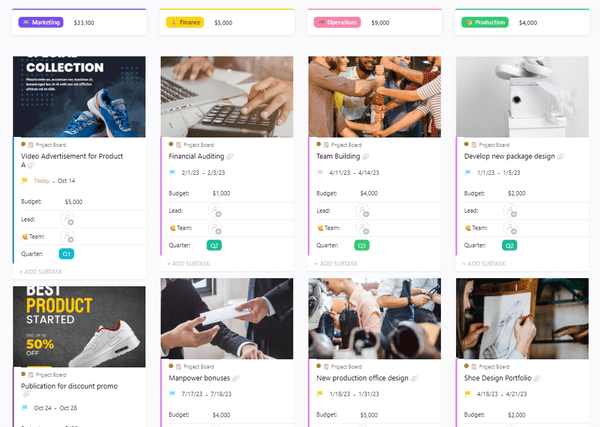Screen dimensions: 600x427
Task: Open the Develop new package design cover image
Action: (x=522, y=97)
